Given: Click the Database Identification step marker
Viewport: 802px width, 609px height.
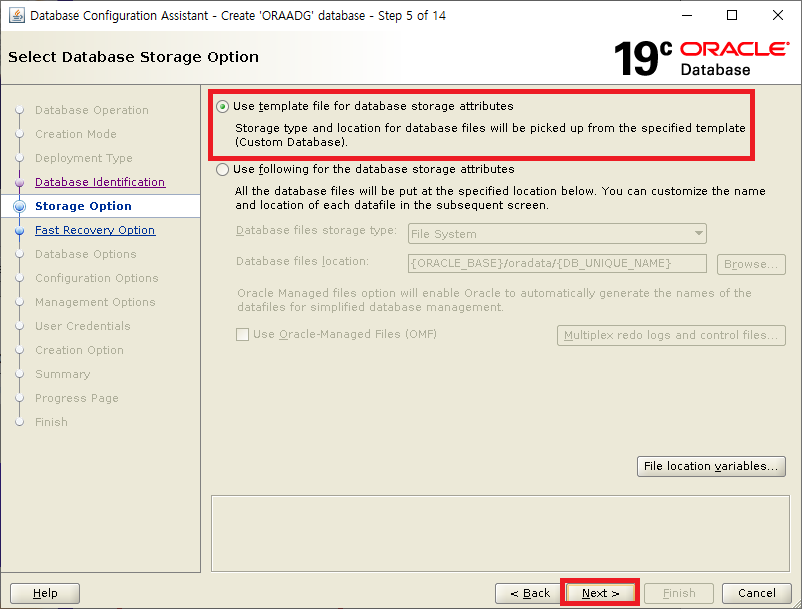Looking at the screenshot, I should coord(19,182).
